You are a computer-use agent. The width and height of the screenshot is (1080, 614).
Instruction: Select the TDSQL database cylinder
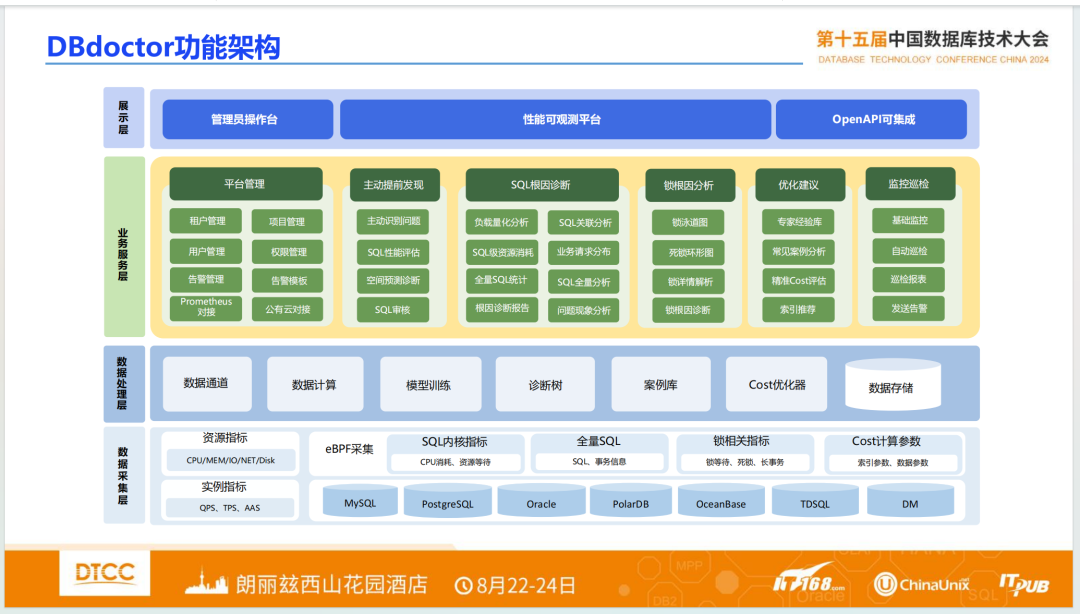816,501
